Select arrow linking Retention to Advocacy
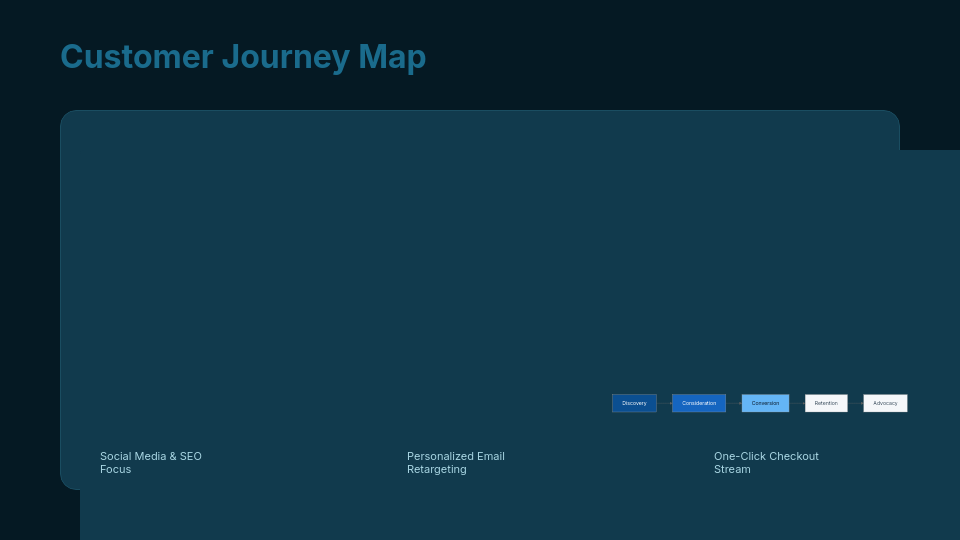 (x=855, y=403)
